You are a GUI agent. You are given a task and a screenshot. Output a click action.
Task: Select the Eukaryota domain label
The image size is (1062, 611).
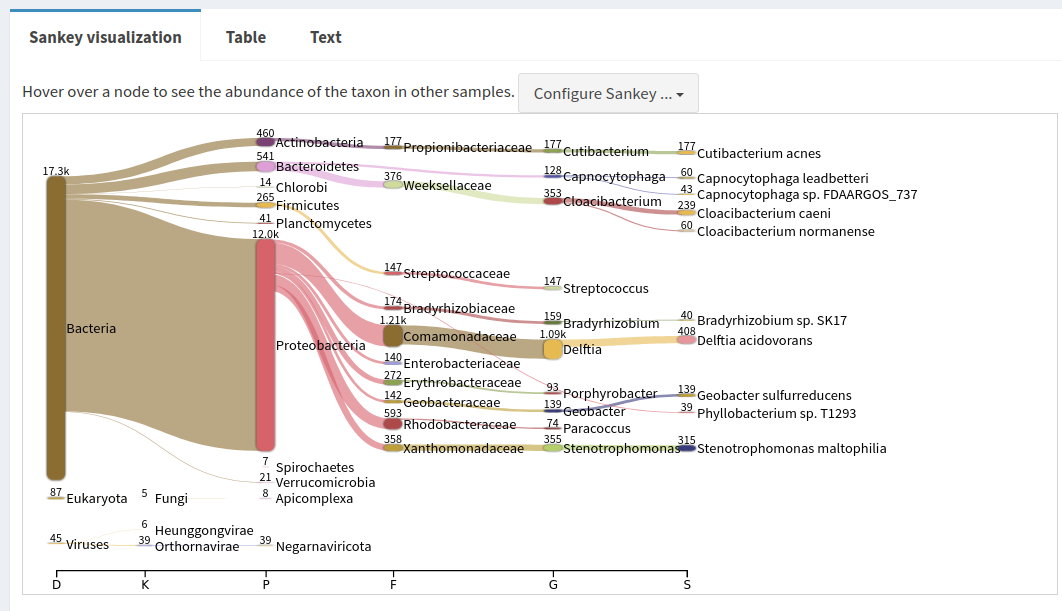click(x=96, y=498)
